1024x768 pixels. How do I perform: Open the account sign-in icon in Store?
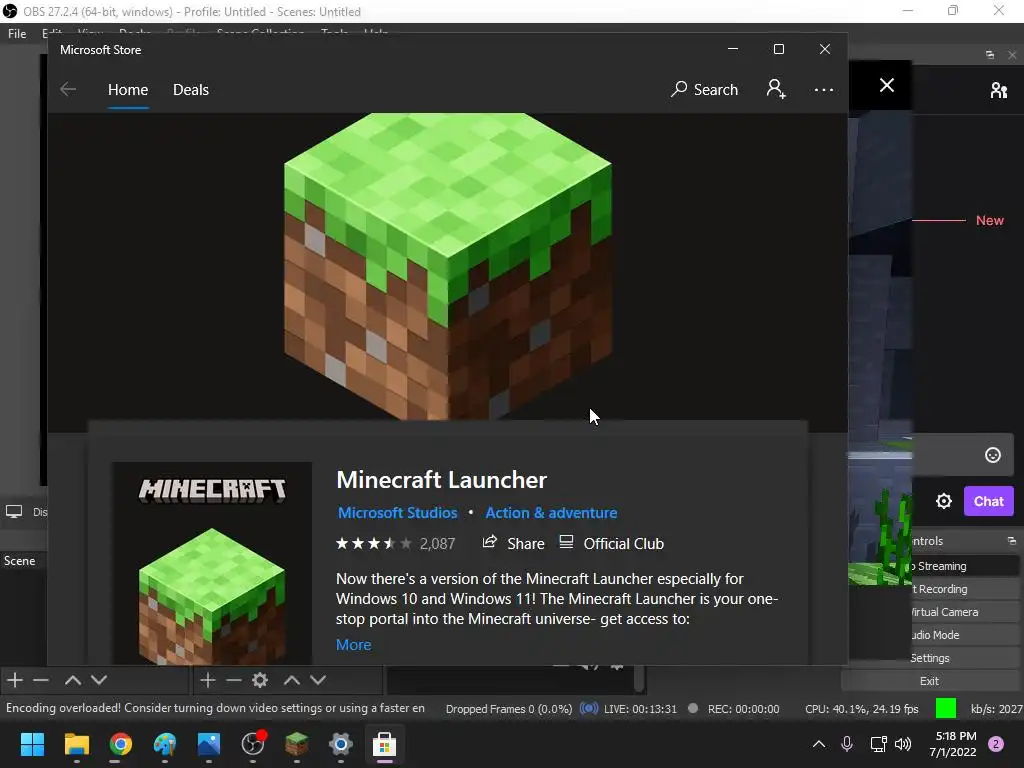pos(776,89)
